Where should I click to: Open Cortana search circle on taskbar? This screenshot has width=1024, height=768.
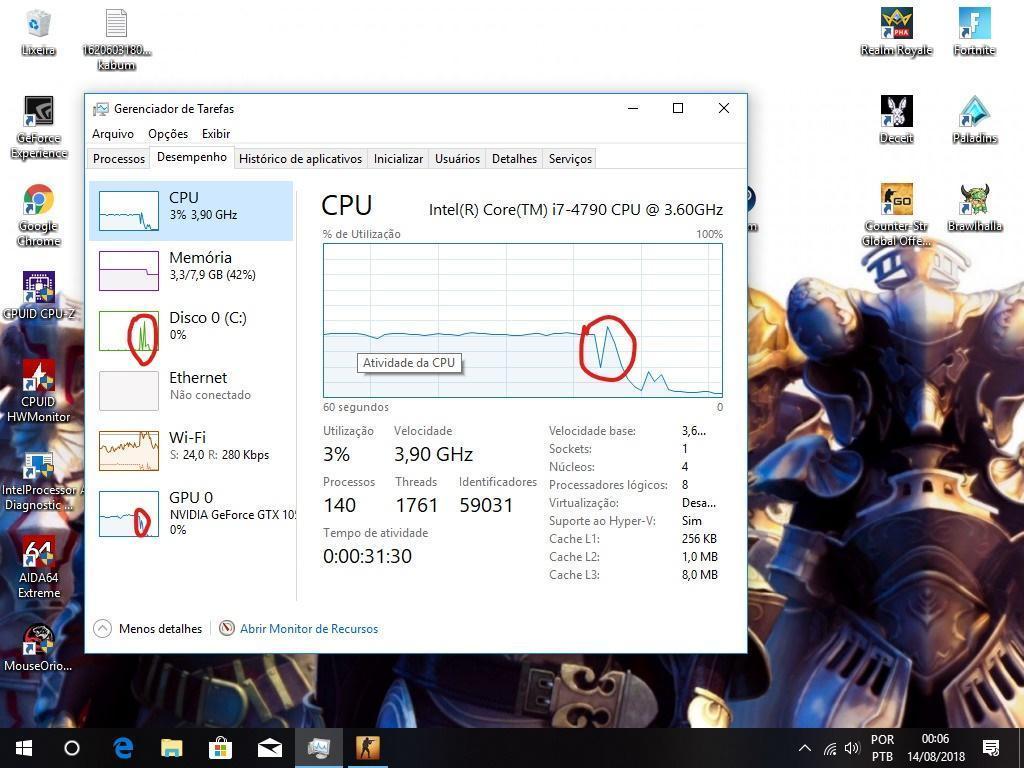pyautogui.click(x=72, y=748)
